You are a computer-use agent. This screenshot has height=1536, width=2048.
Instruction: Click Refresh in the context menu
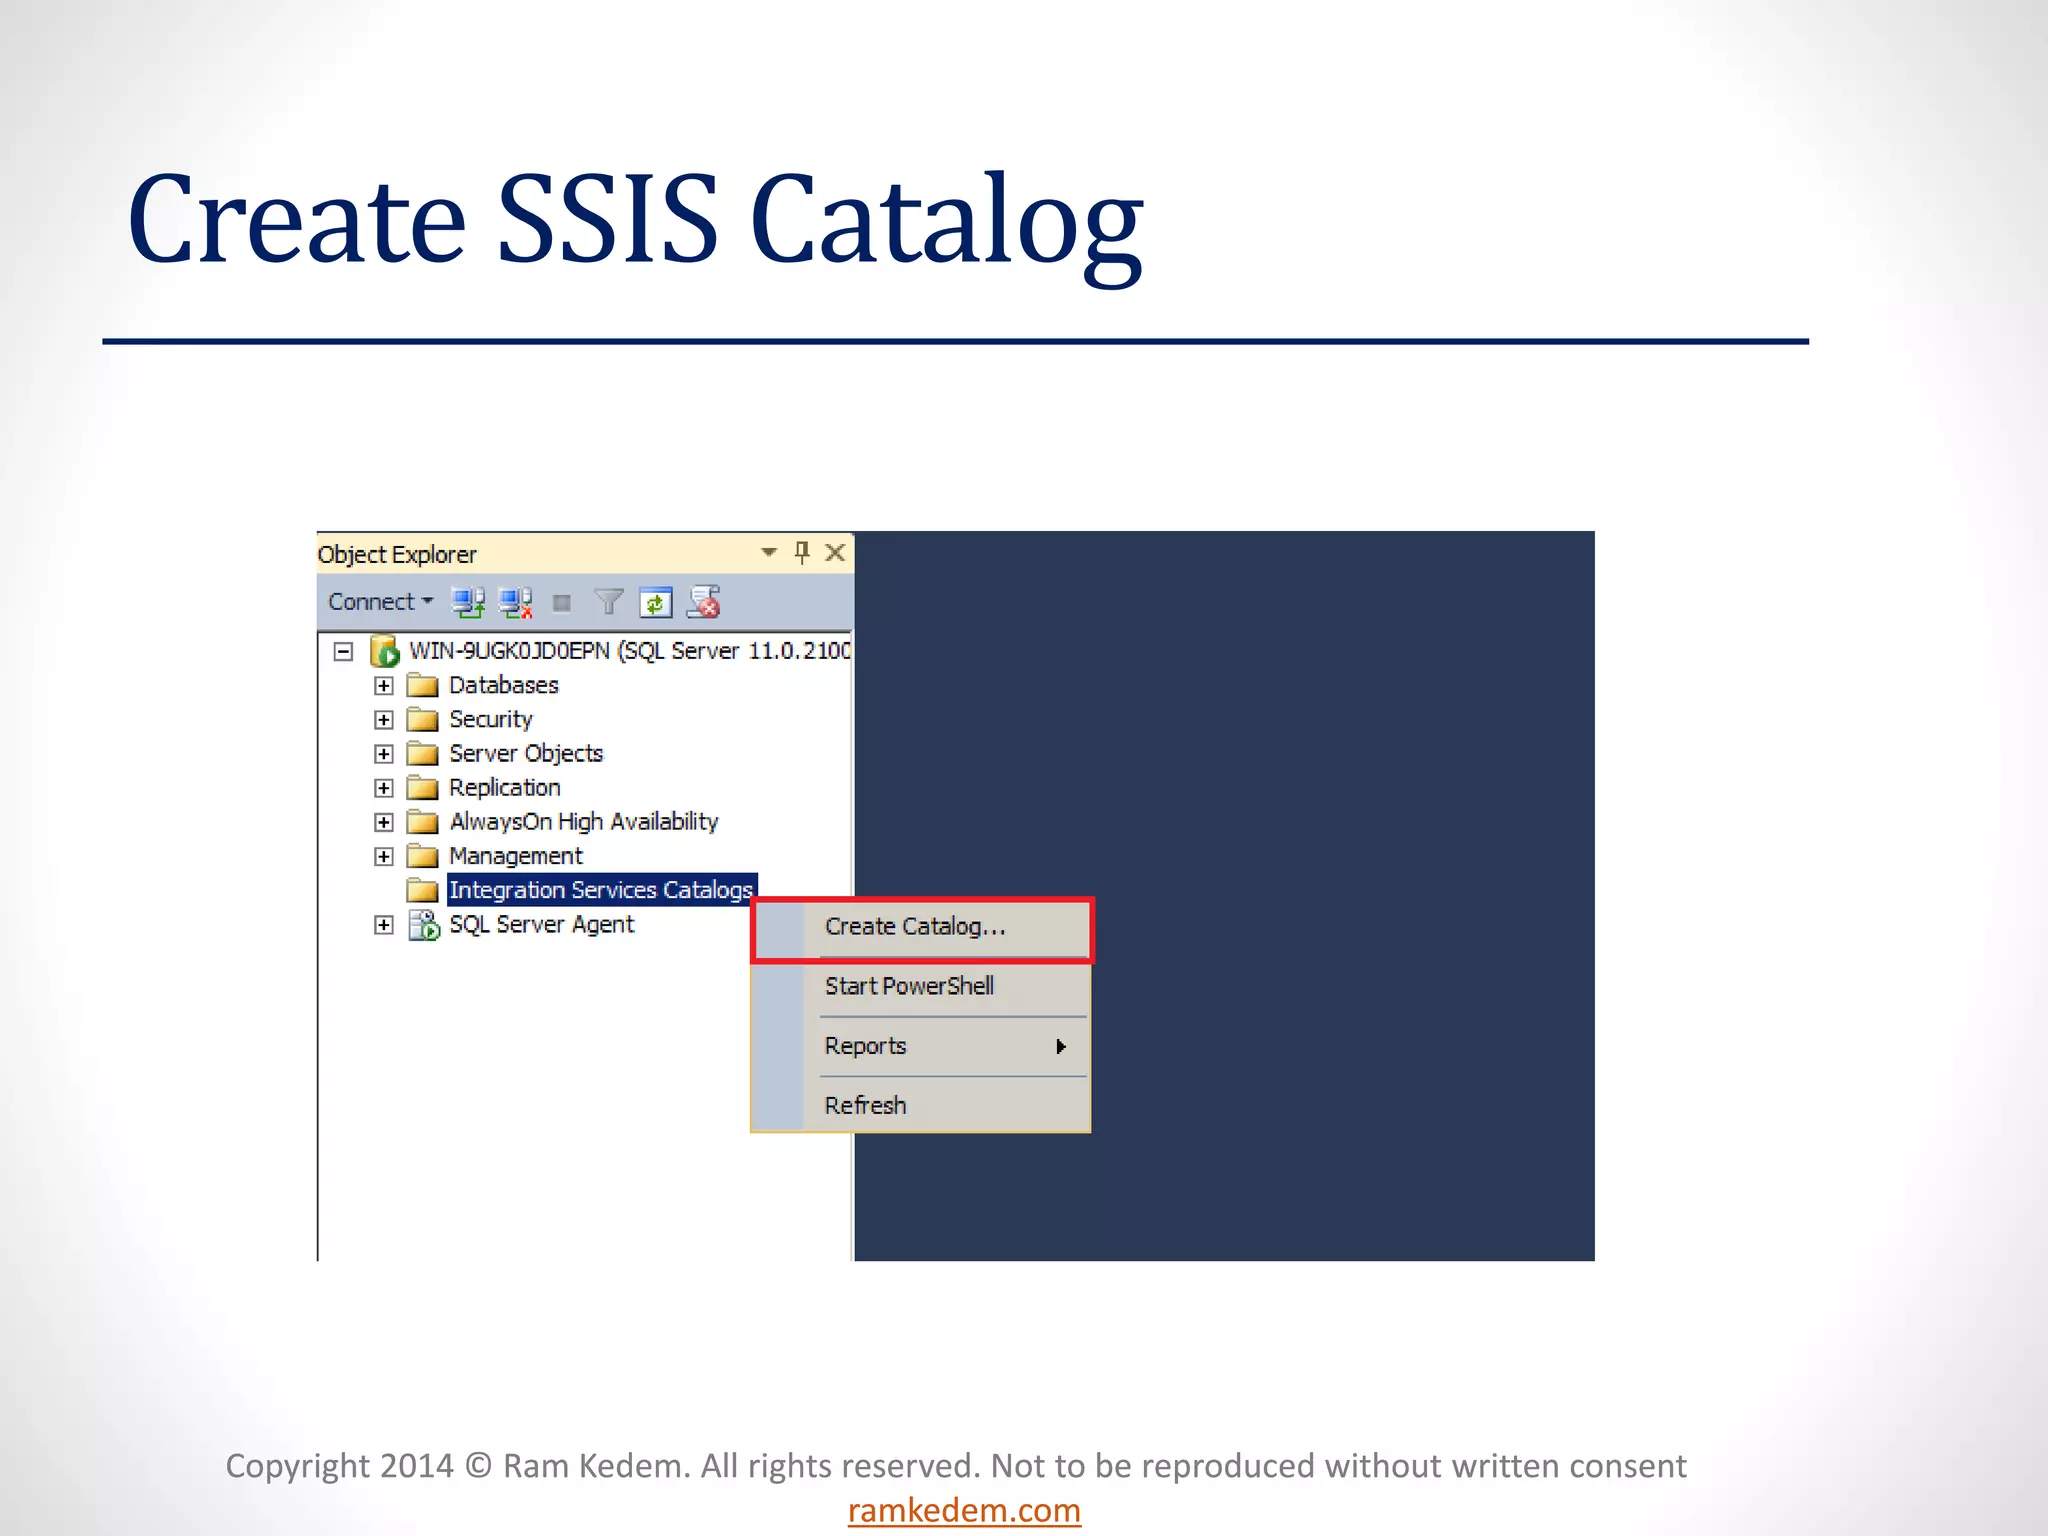[x=865, y=1106]
